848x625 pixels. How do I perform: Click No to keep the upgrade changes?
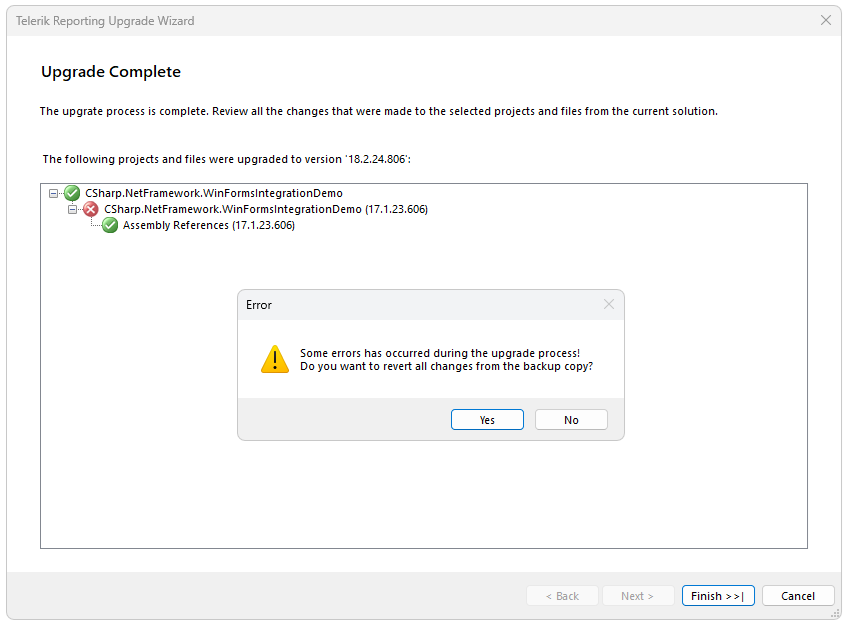[x=571, y=419]
